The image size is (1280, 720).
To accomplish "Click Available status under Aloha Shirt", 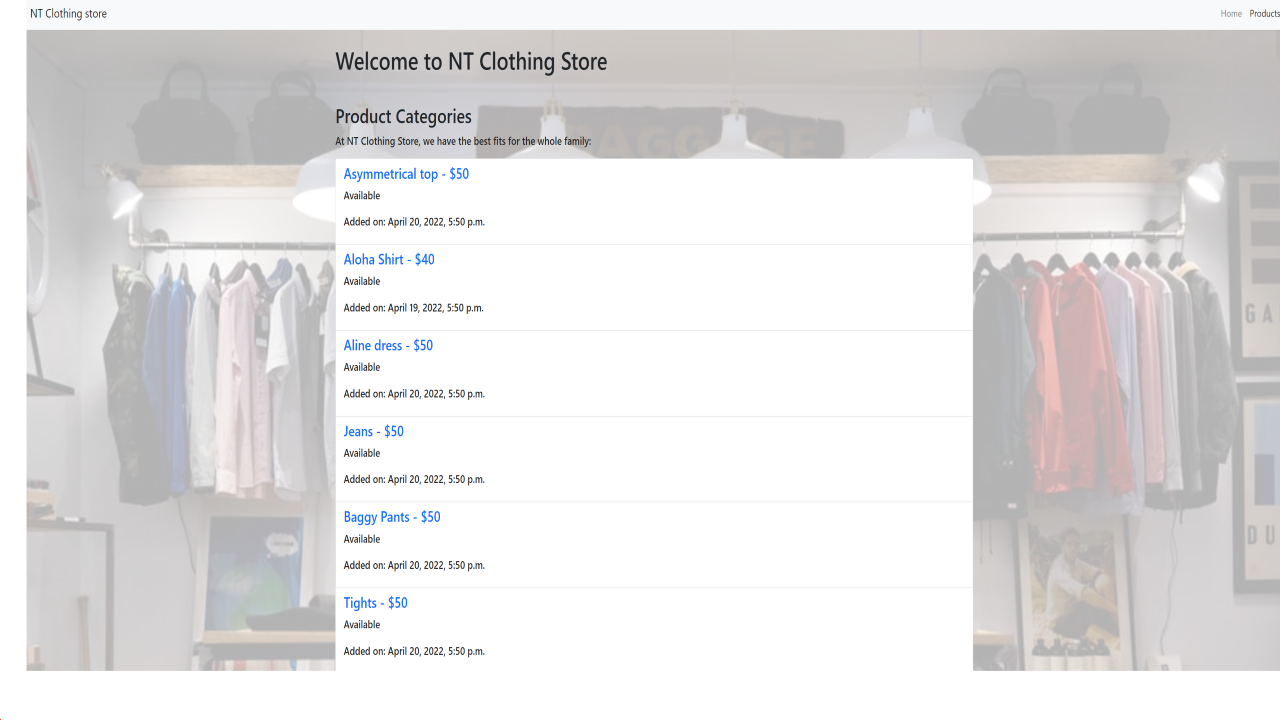I will [362, 282].
